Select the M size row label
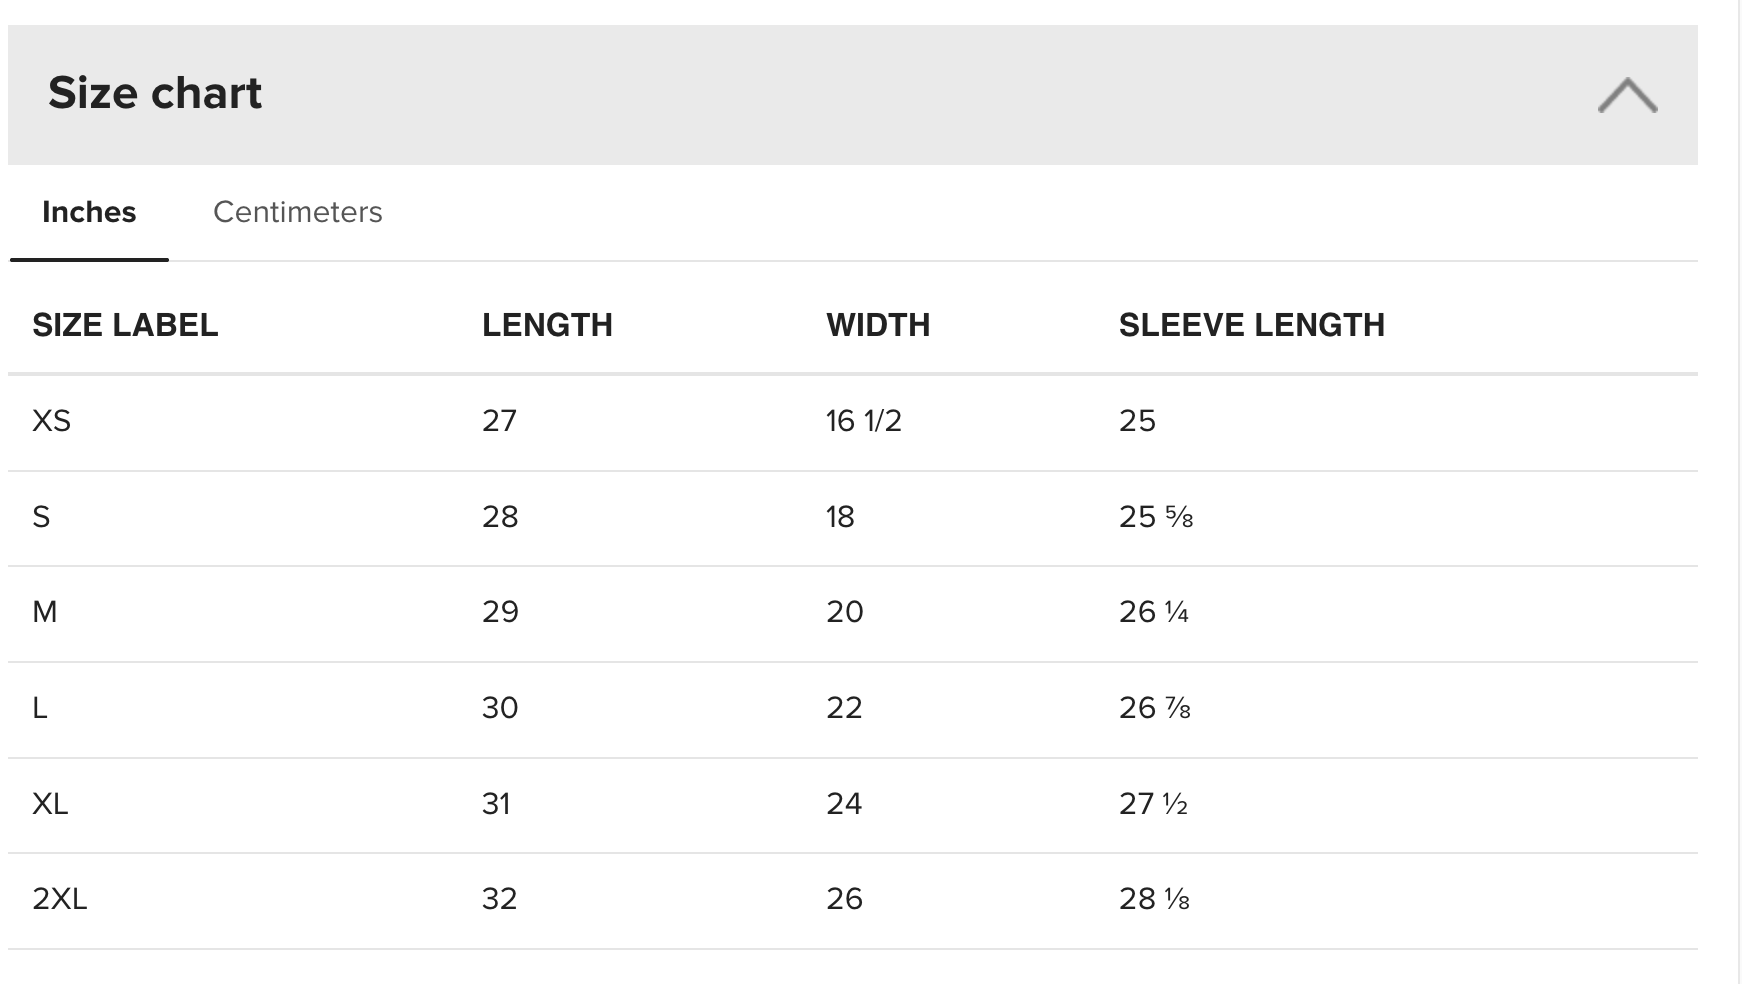This screenshot has height=984, width=1742. 44,612
